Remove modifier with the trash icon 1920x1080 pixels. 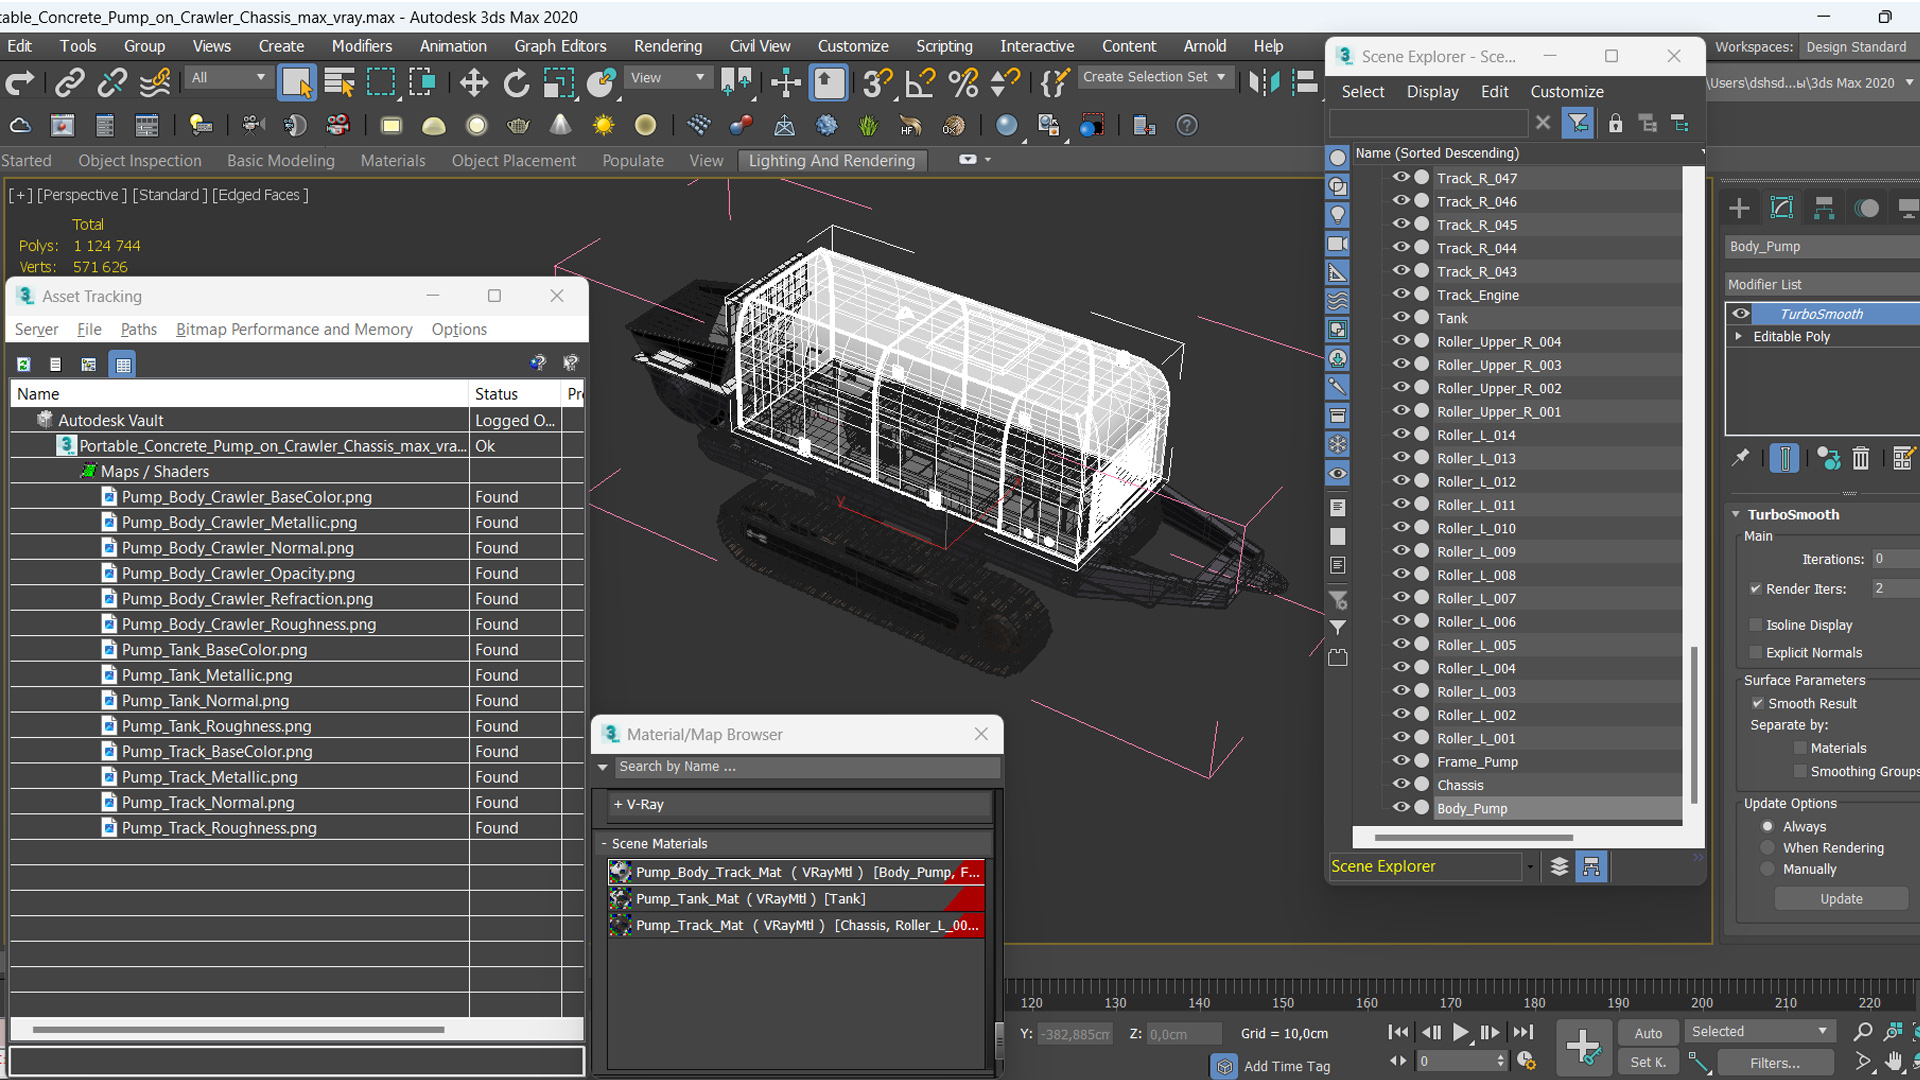(x=1860, y=459)
